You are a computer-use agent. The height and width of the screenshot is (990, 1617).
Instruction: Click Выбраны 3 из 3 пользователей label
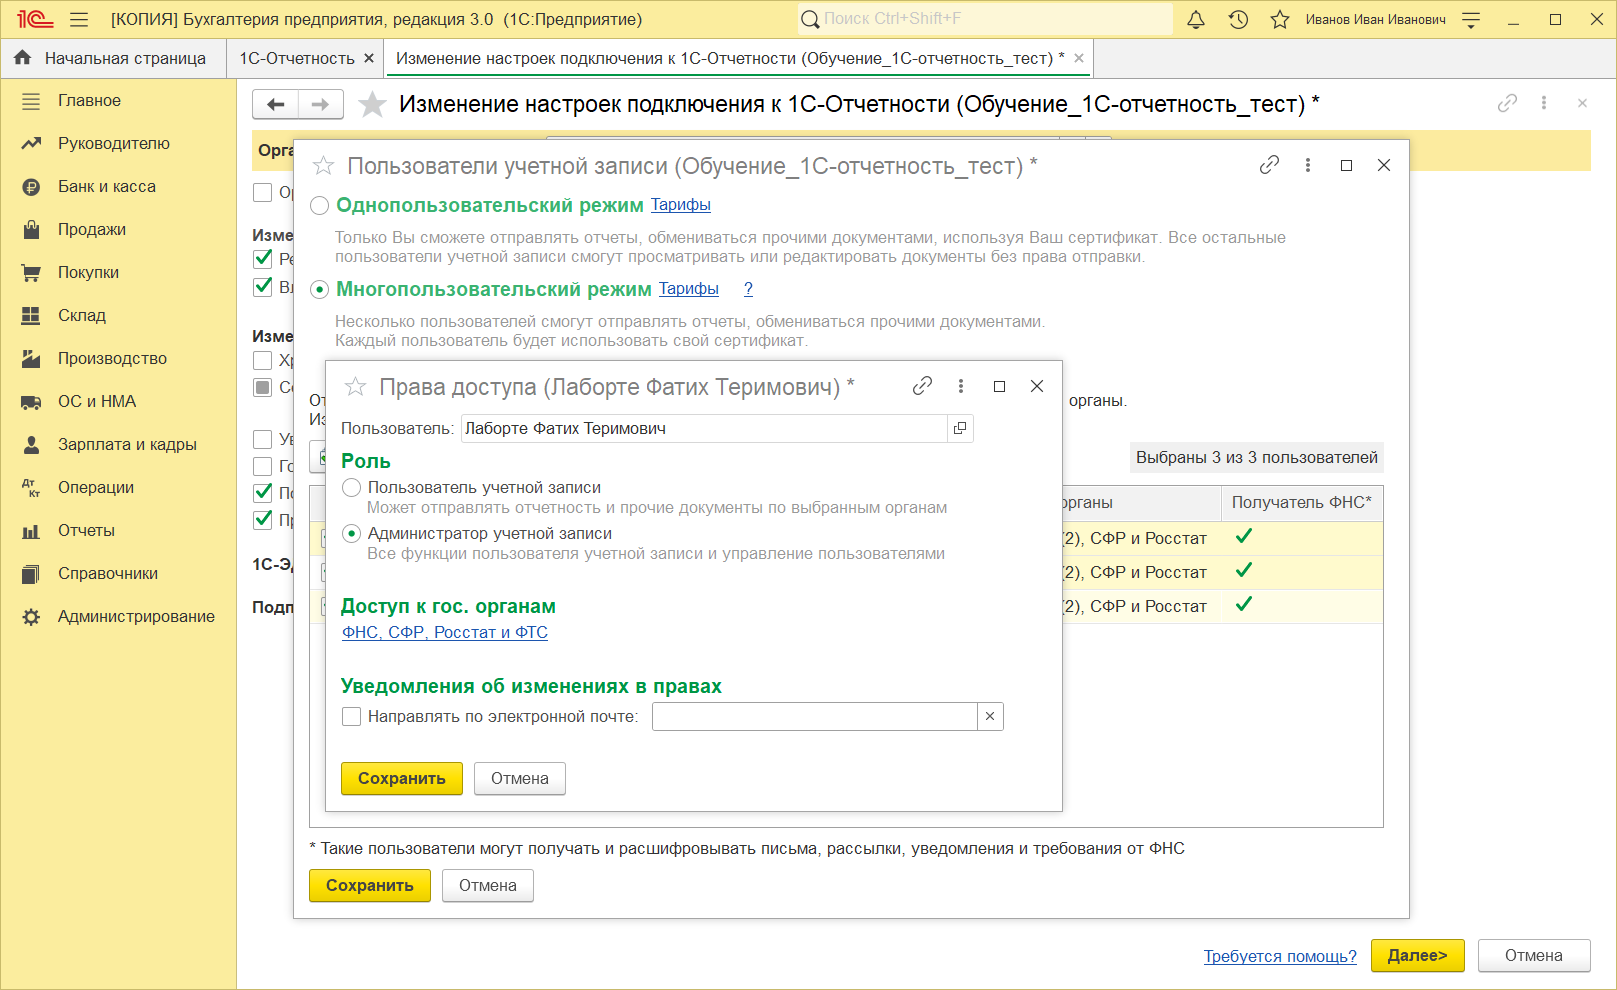click(1257, 457)
